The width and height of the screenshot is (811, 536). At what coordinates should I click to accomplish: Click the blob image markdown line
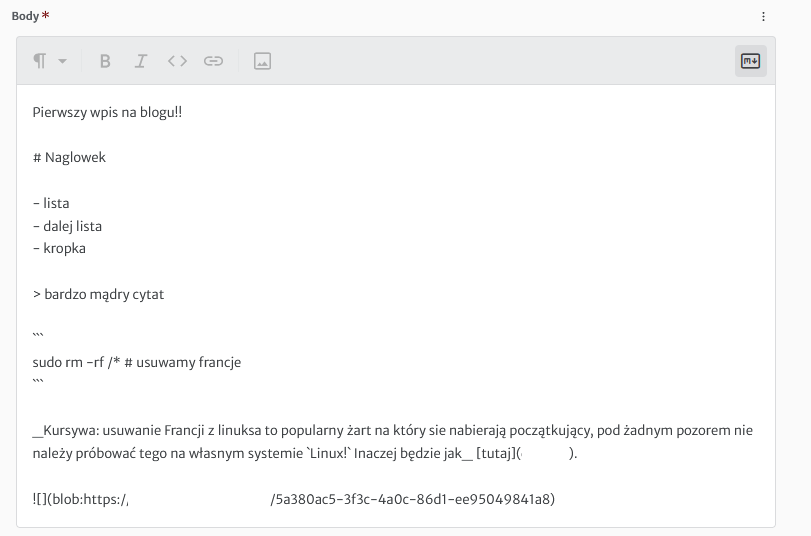pyautogui.click(x=294, y=499)
